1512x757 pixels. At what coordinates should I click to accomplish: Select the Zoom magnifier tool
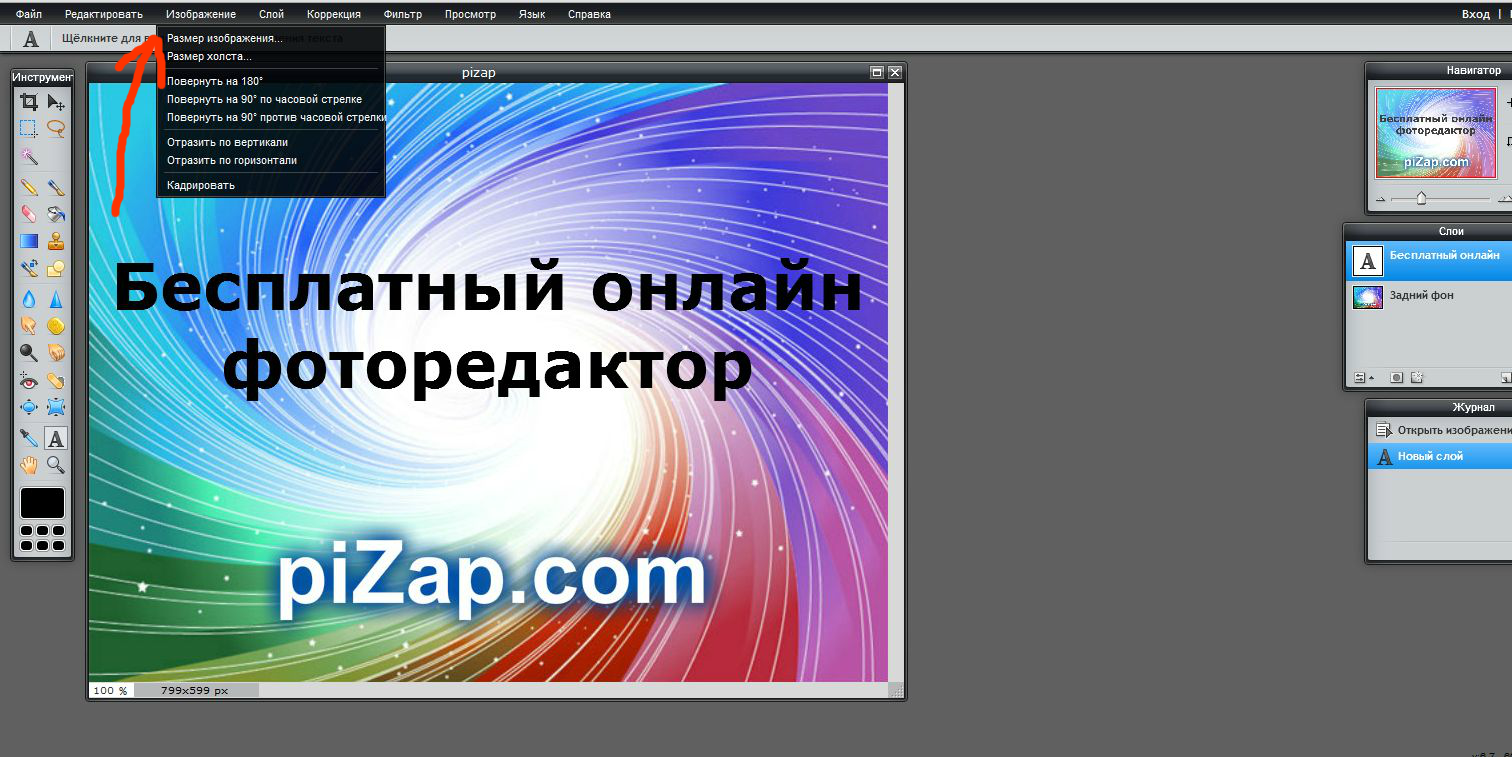56,465
